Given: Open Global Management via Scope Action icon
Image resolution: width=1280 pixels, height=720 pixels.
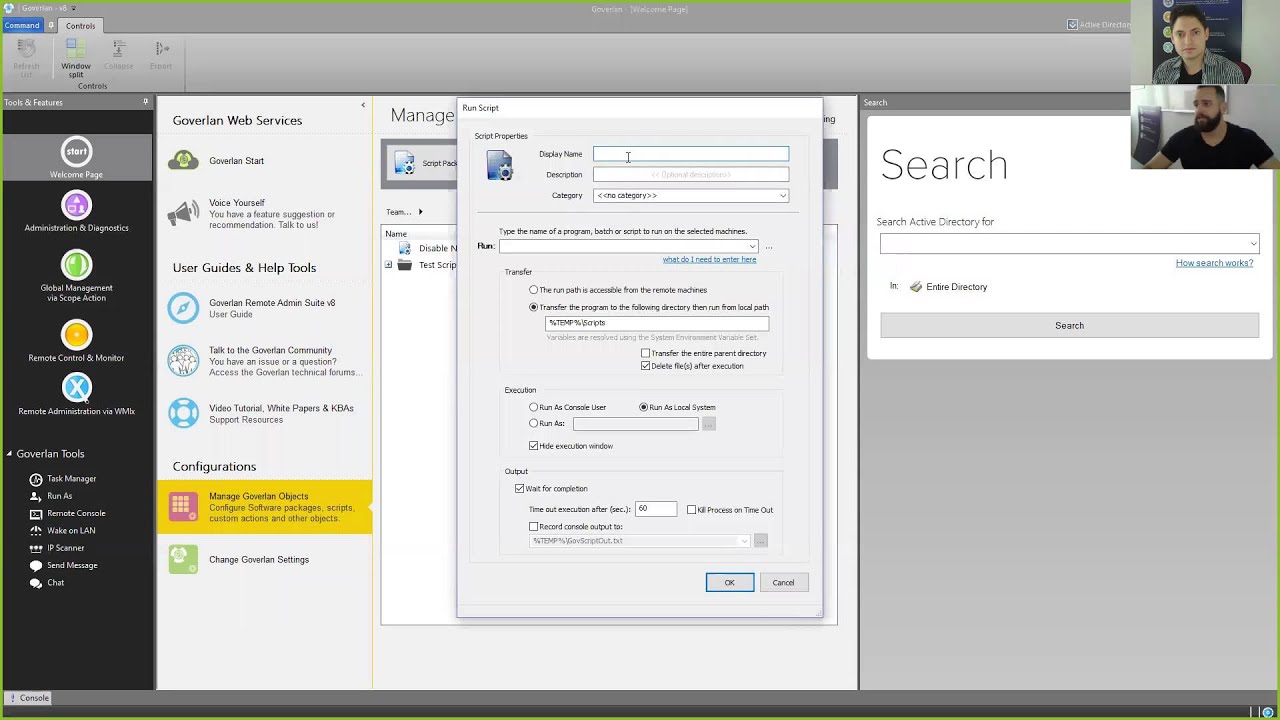Looking at the screenshot, I should click(x=76, y=265).
